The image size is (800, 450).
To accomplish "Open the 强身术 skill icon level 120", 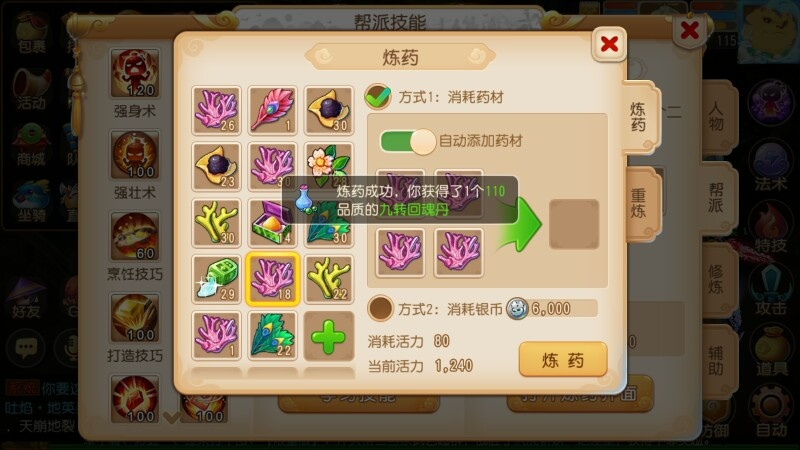I will click(135, 73).
